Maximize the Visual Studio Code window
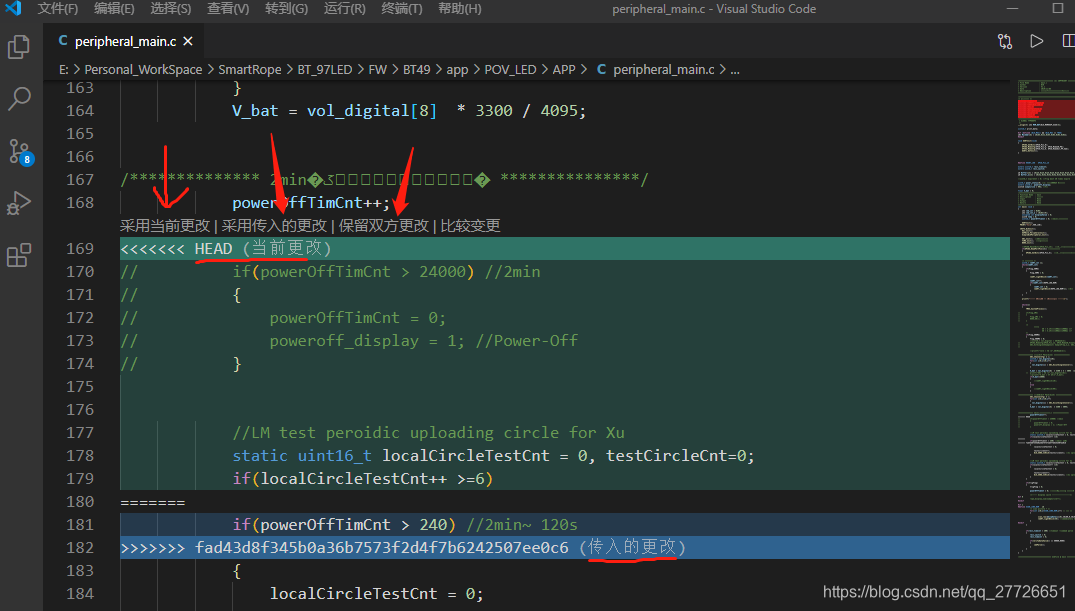This screenshot has height=611, width=1075. point(1058,8)
